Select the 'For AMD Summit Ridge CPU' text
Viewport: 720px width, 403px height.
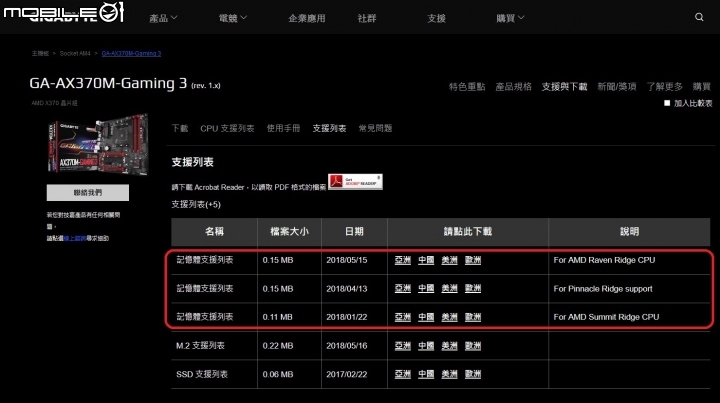606,317
